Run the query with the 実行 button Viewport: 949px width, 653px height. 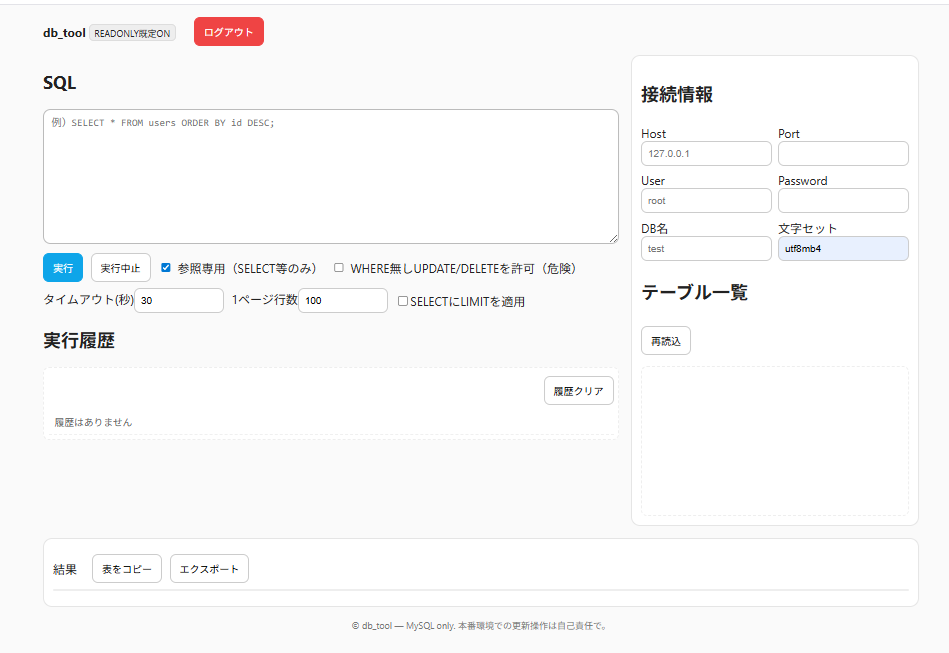[62, 267]
